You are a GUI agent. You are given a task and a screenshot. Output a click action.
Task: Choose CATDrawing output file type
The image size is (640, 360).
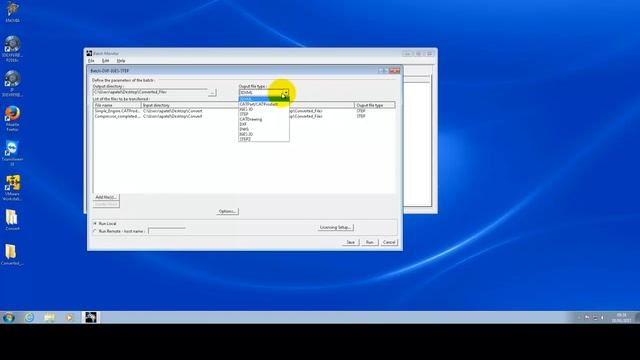(x=264, y=119)
